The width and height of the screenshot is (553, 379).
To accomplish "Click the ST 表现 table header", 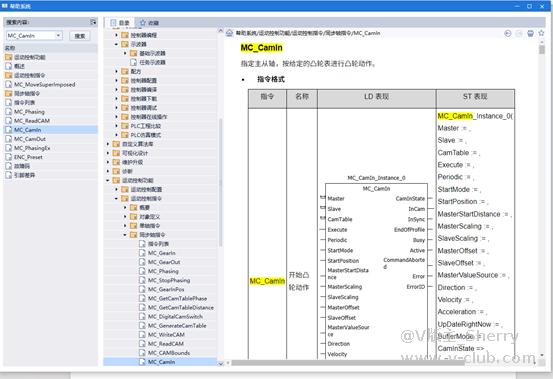I will coord(475,97).
